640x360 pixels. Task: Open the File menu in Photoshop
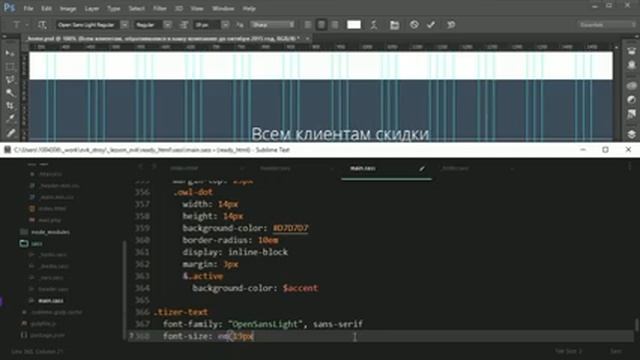[x=28, y=9]
